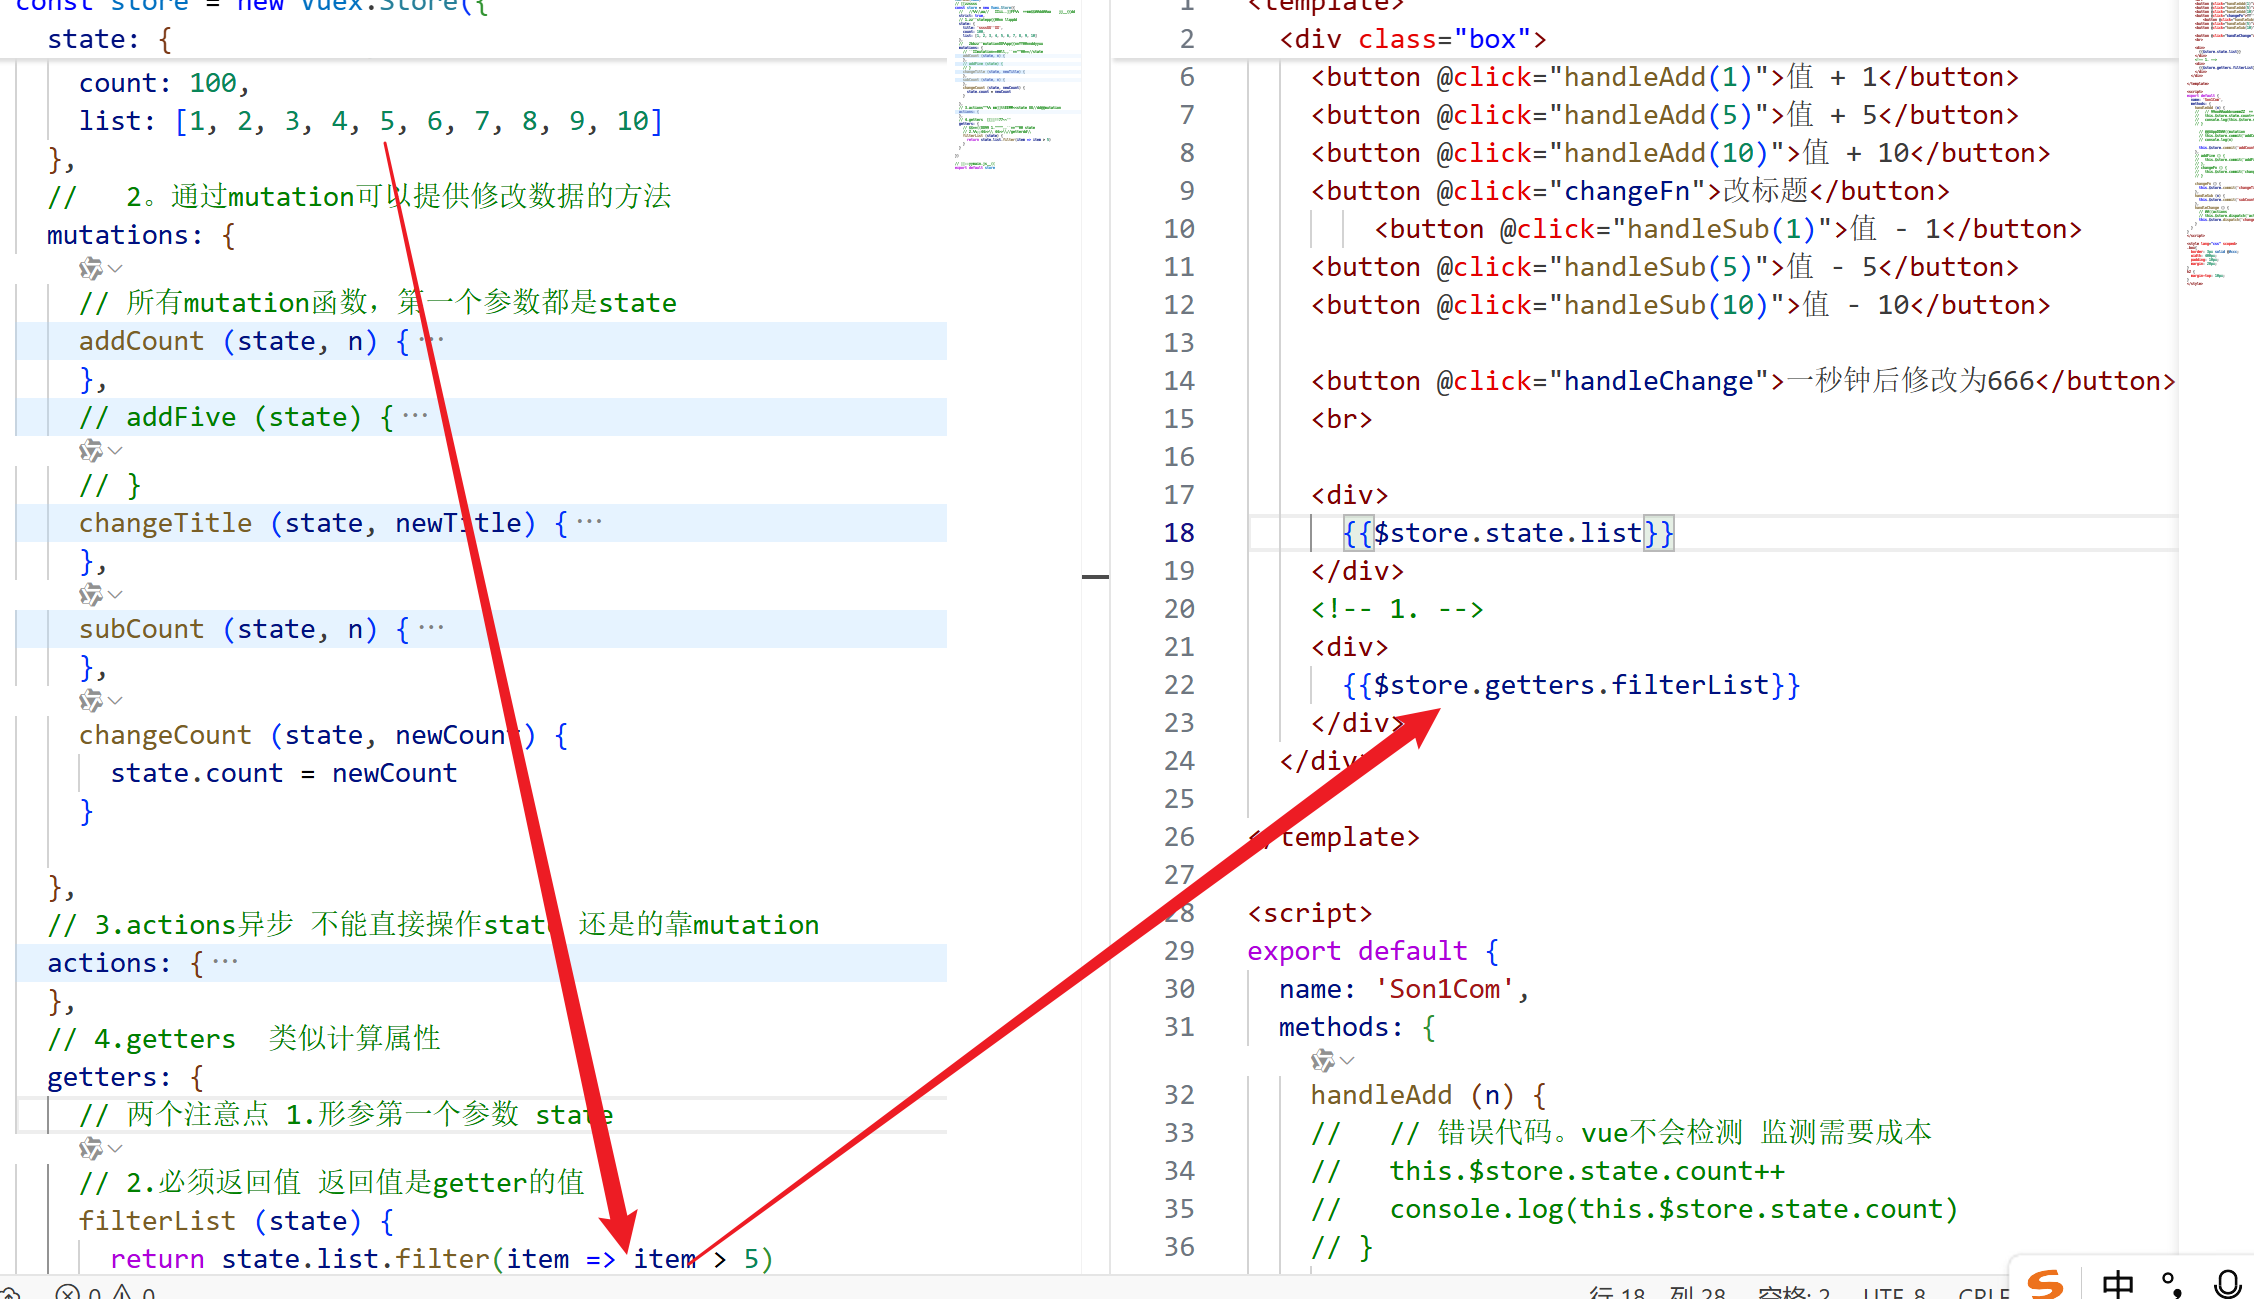Unfold the changeTitle function ellipsis

click(x=590, y=522)
